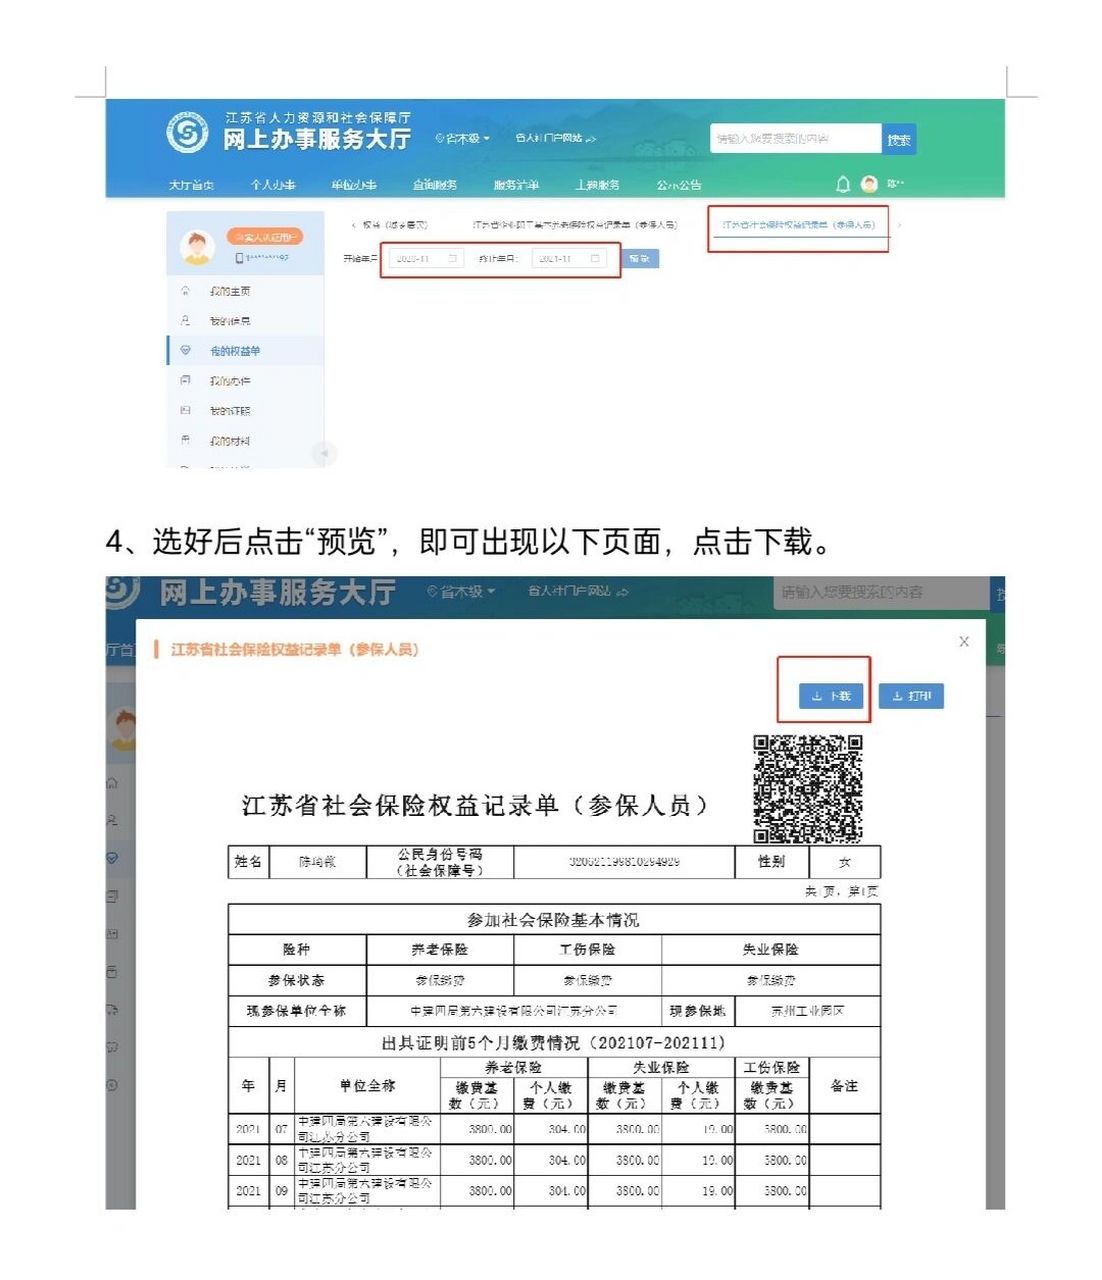Click the 险种 row label cell
The height and width of the screenshot is (1280, 1102).
pyautogui.click(x=297, y=950)
